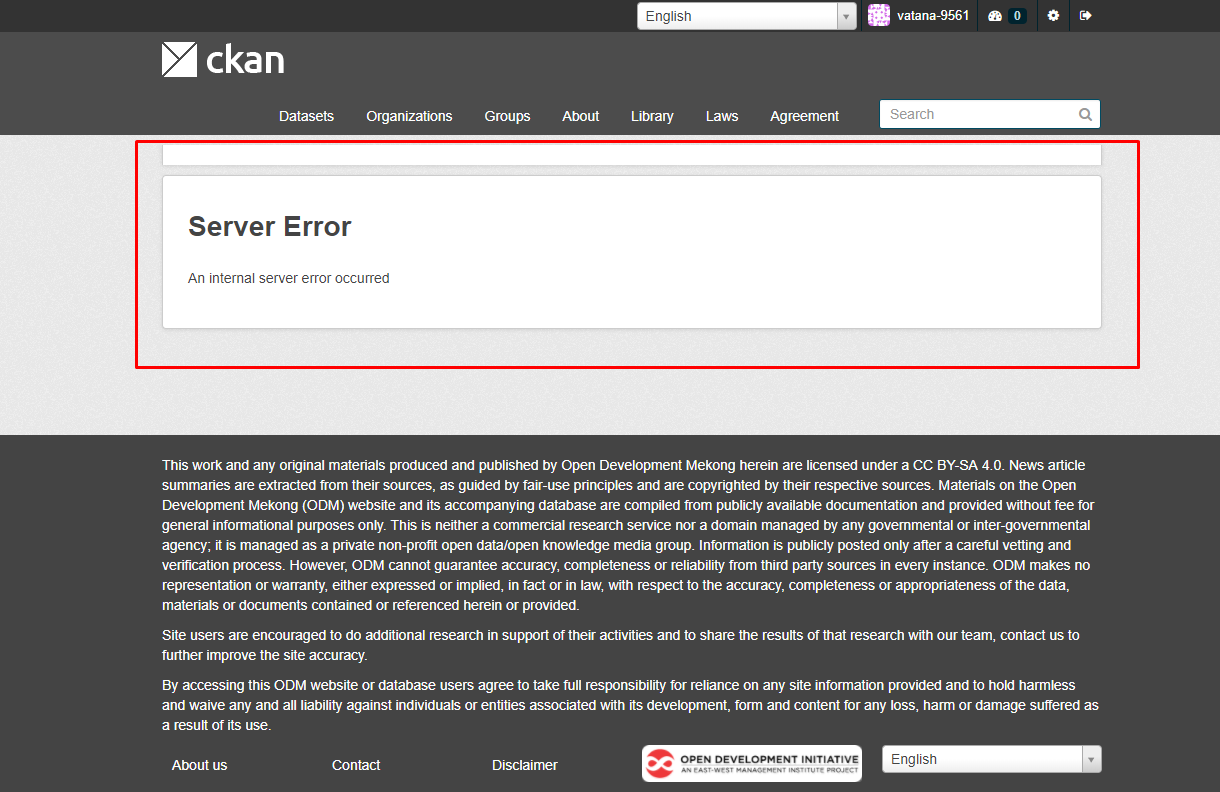Open the top English language dropdown
Image resolution: width=1220 pixels, height=792 pixels.
738,15
